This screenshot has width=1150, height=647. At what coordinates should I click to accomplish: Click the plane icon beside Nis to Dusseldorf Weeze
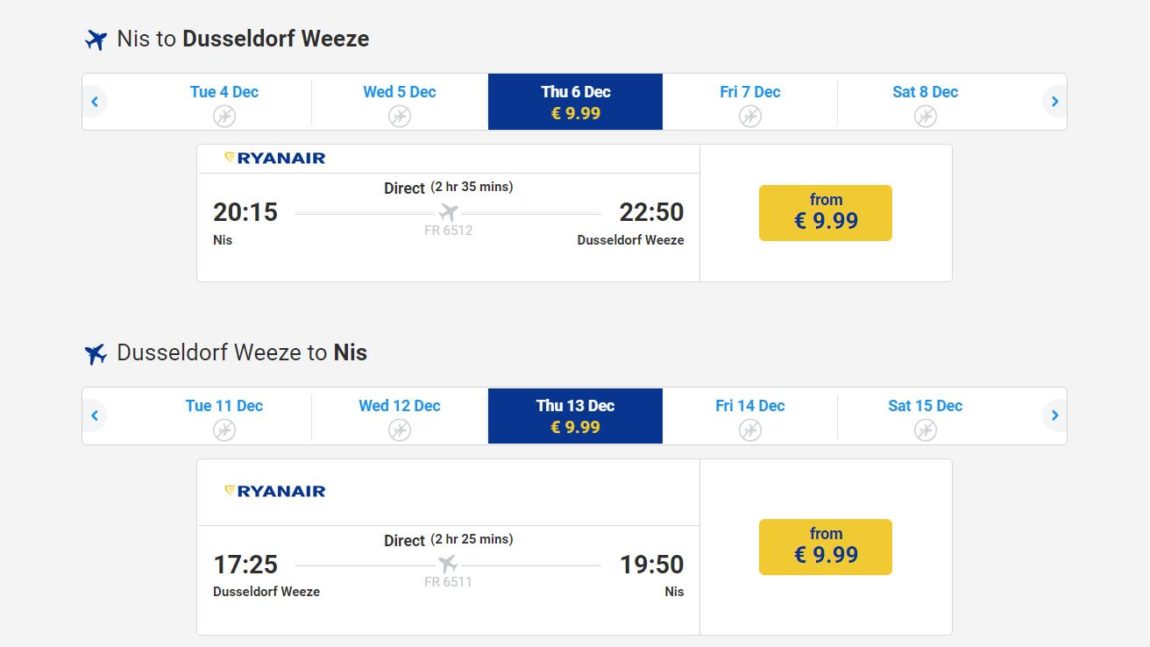point(95,39)
